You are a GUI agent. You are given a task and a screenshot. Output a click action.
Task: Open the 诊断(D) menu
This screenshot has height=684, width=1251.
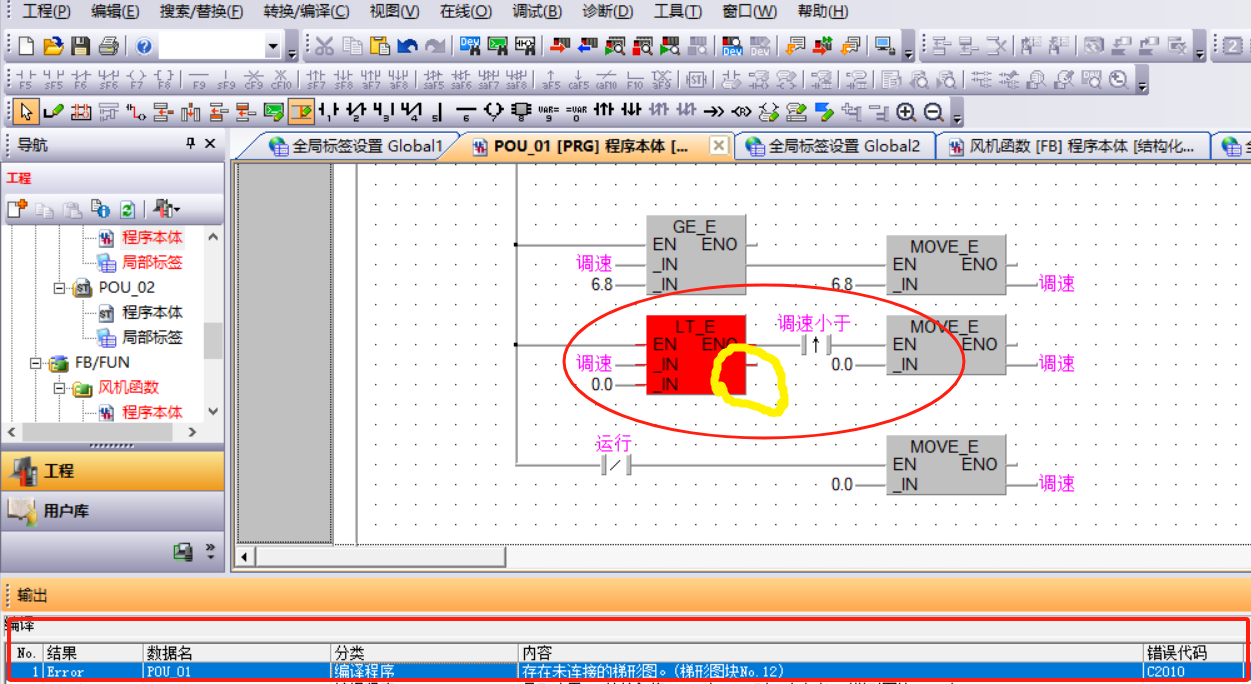coord(607,12)
